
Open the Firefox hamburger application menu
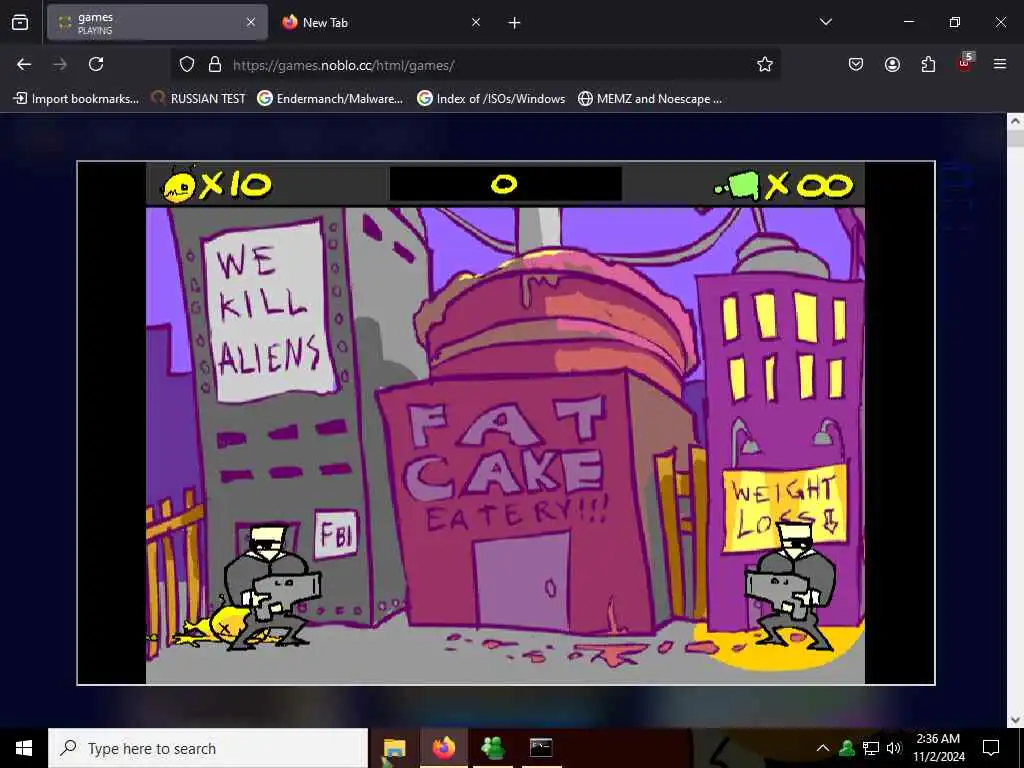click(x=1000, y=64)
